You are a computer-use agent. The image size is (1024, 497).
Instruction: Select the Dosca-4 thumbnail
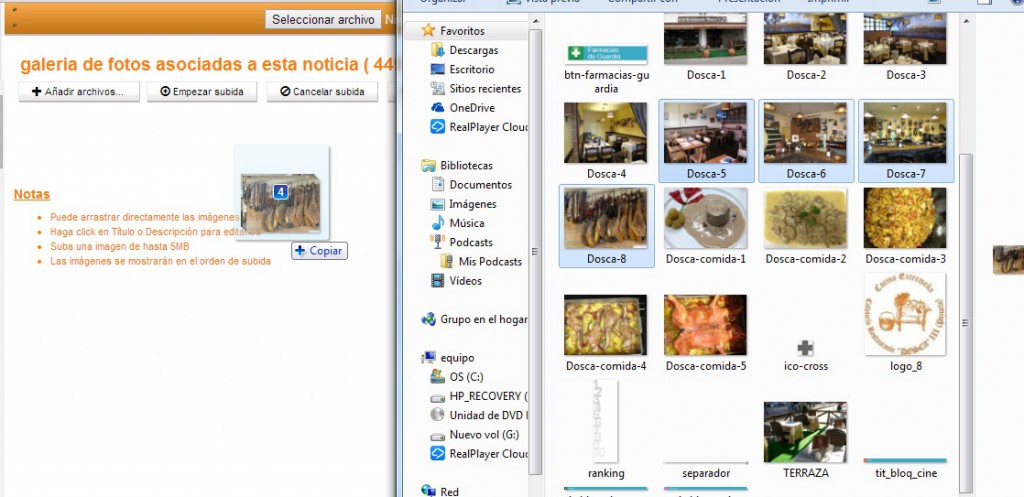[605, 133]
